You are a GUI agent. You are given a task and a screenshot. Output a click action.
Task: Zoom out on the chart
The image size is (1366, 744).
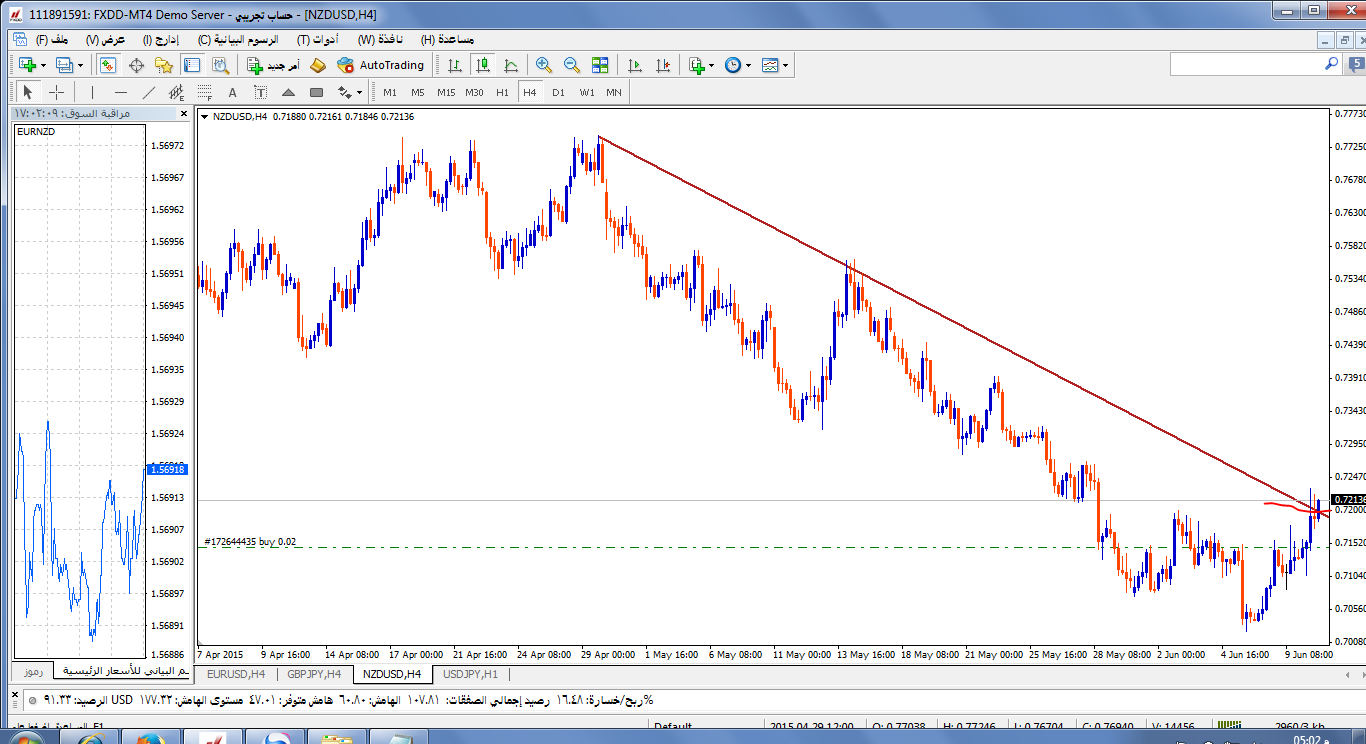tap(572, 65)
